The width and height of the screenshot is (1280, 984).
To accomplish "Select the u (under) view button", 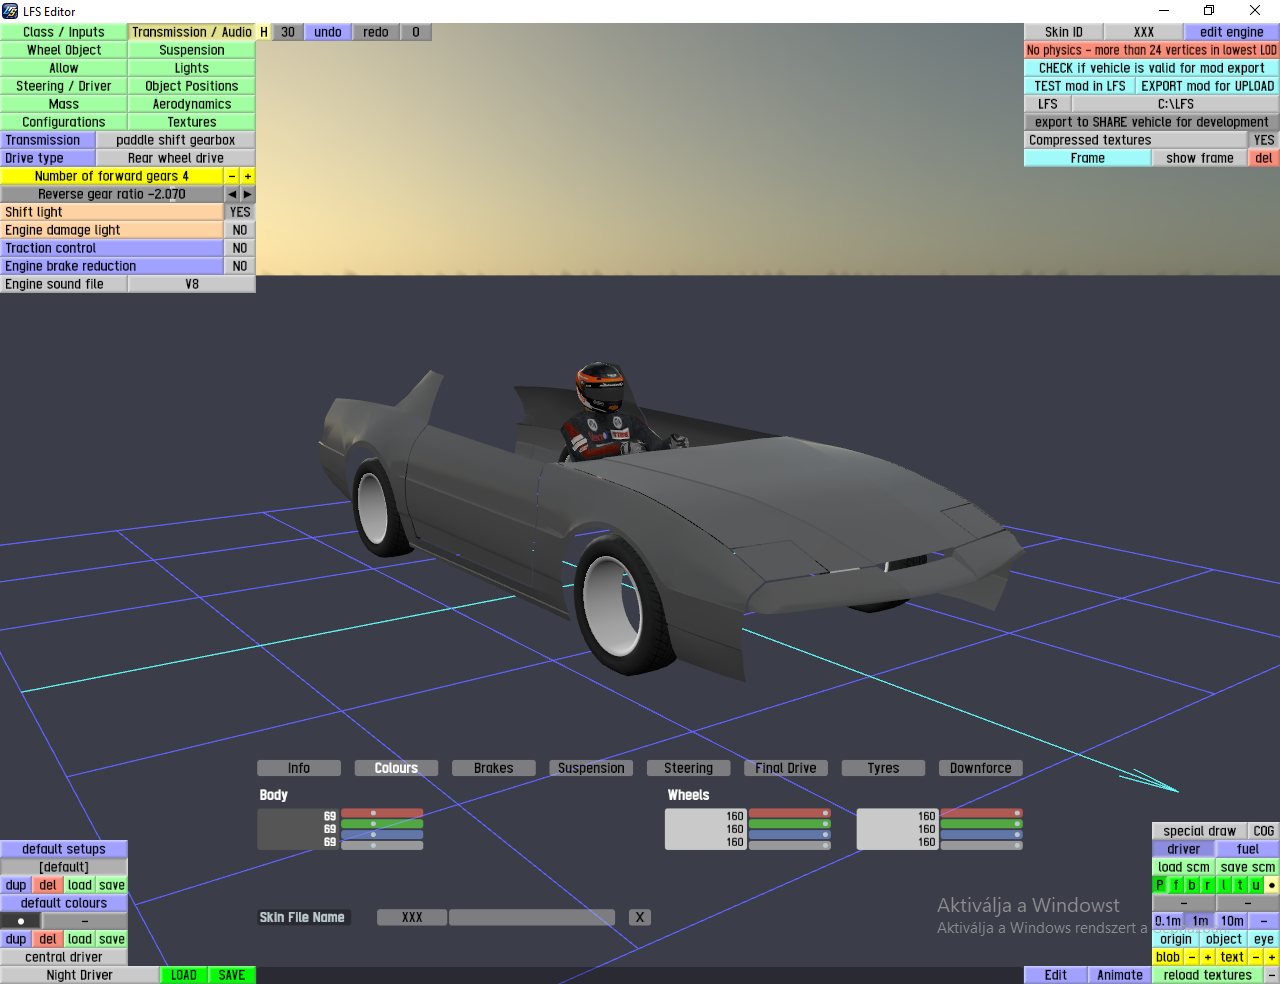I will (1256, 885).
